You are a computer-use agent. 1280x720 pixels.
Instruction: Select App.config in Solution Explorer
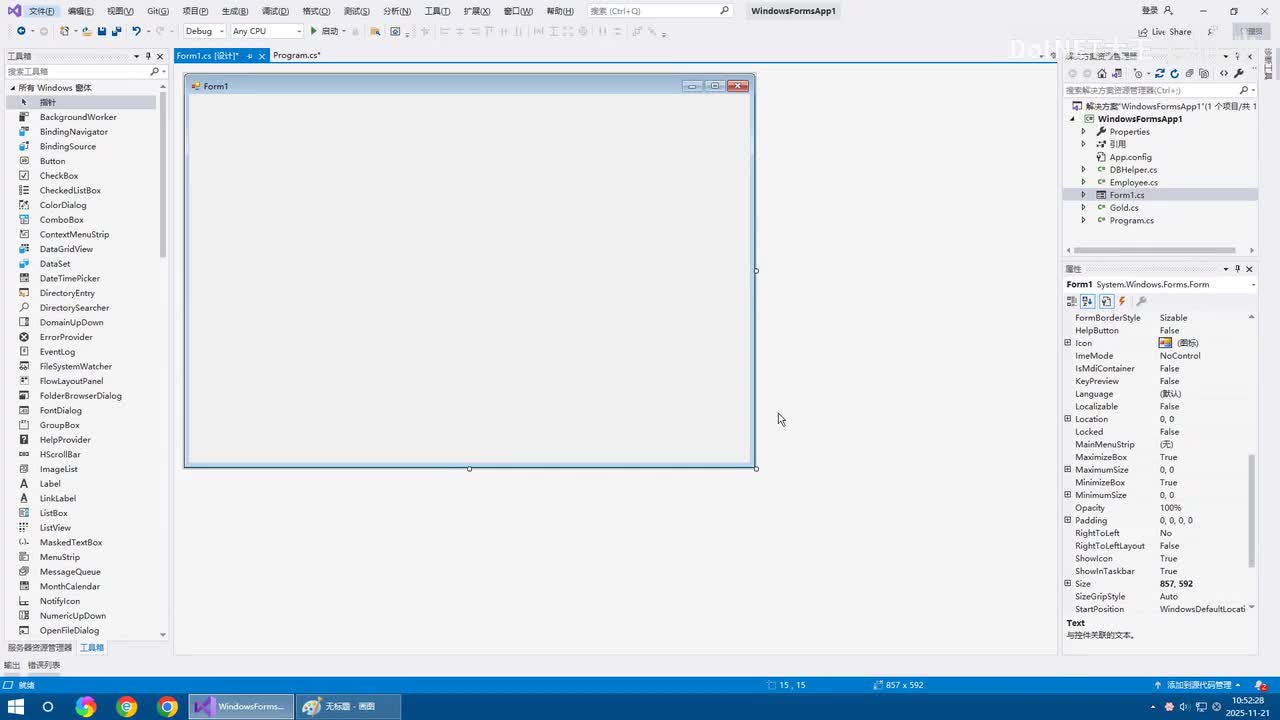click(1130, 157)
